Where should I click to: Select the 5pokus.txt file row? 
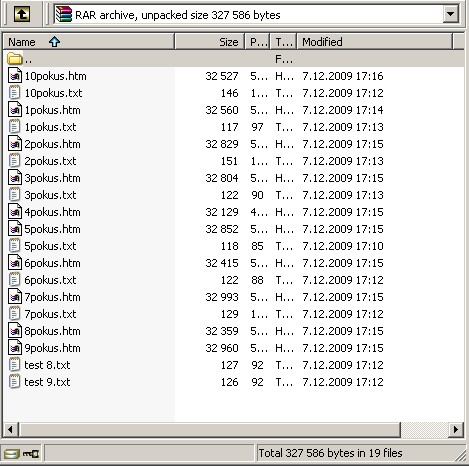[233, 246]
